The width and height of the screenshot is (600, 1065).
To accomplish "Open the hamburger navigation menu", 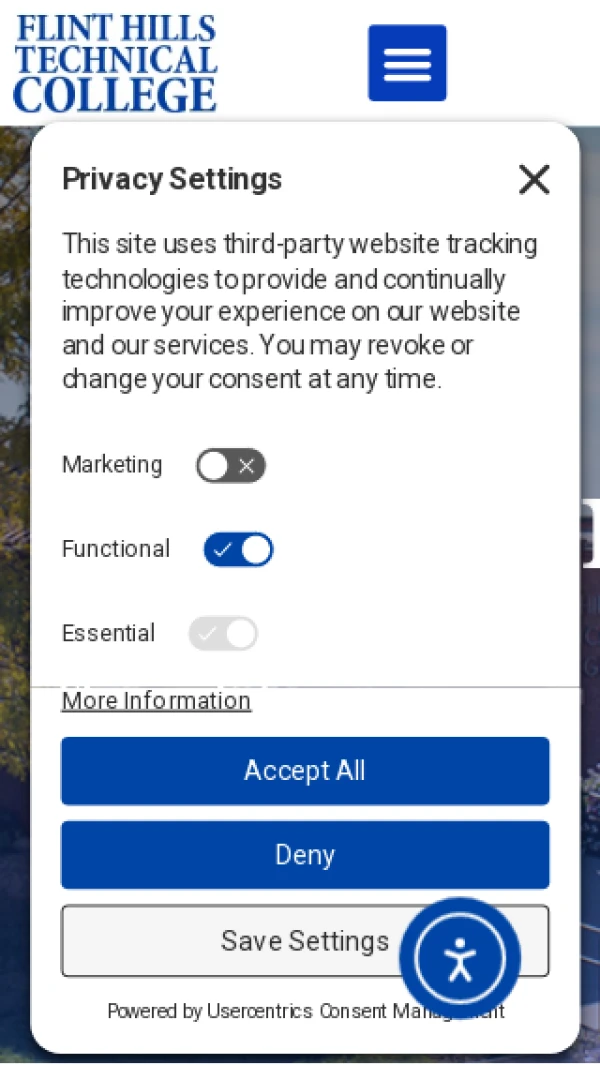I will pyautogui.click(x=407, y=63).
